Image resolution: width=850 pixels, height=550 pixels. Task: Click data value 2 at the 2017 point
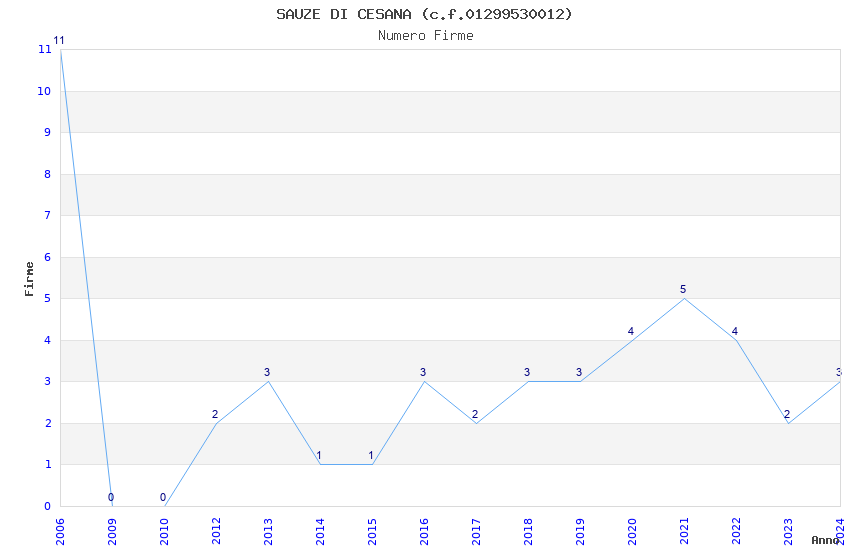475,414
